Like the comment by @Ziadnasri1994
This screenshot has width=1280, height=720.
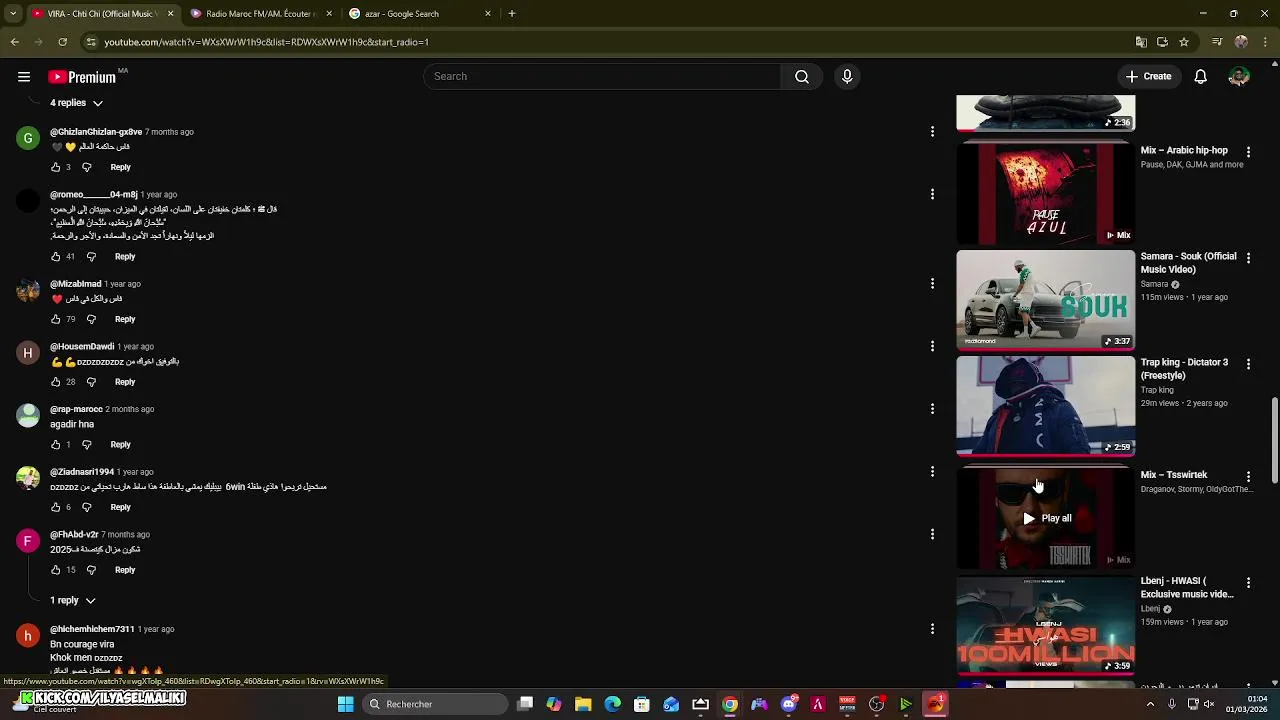coord(56,507)
